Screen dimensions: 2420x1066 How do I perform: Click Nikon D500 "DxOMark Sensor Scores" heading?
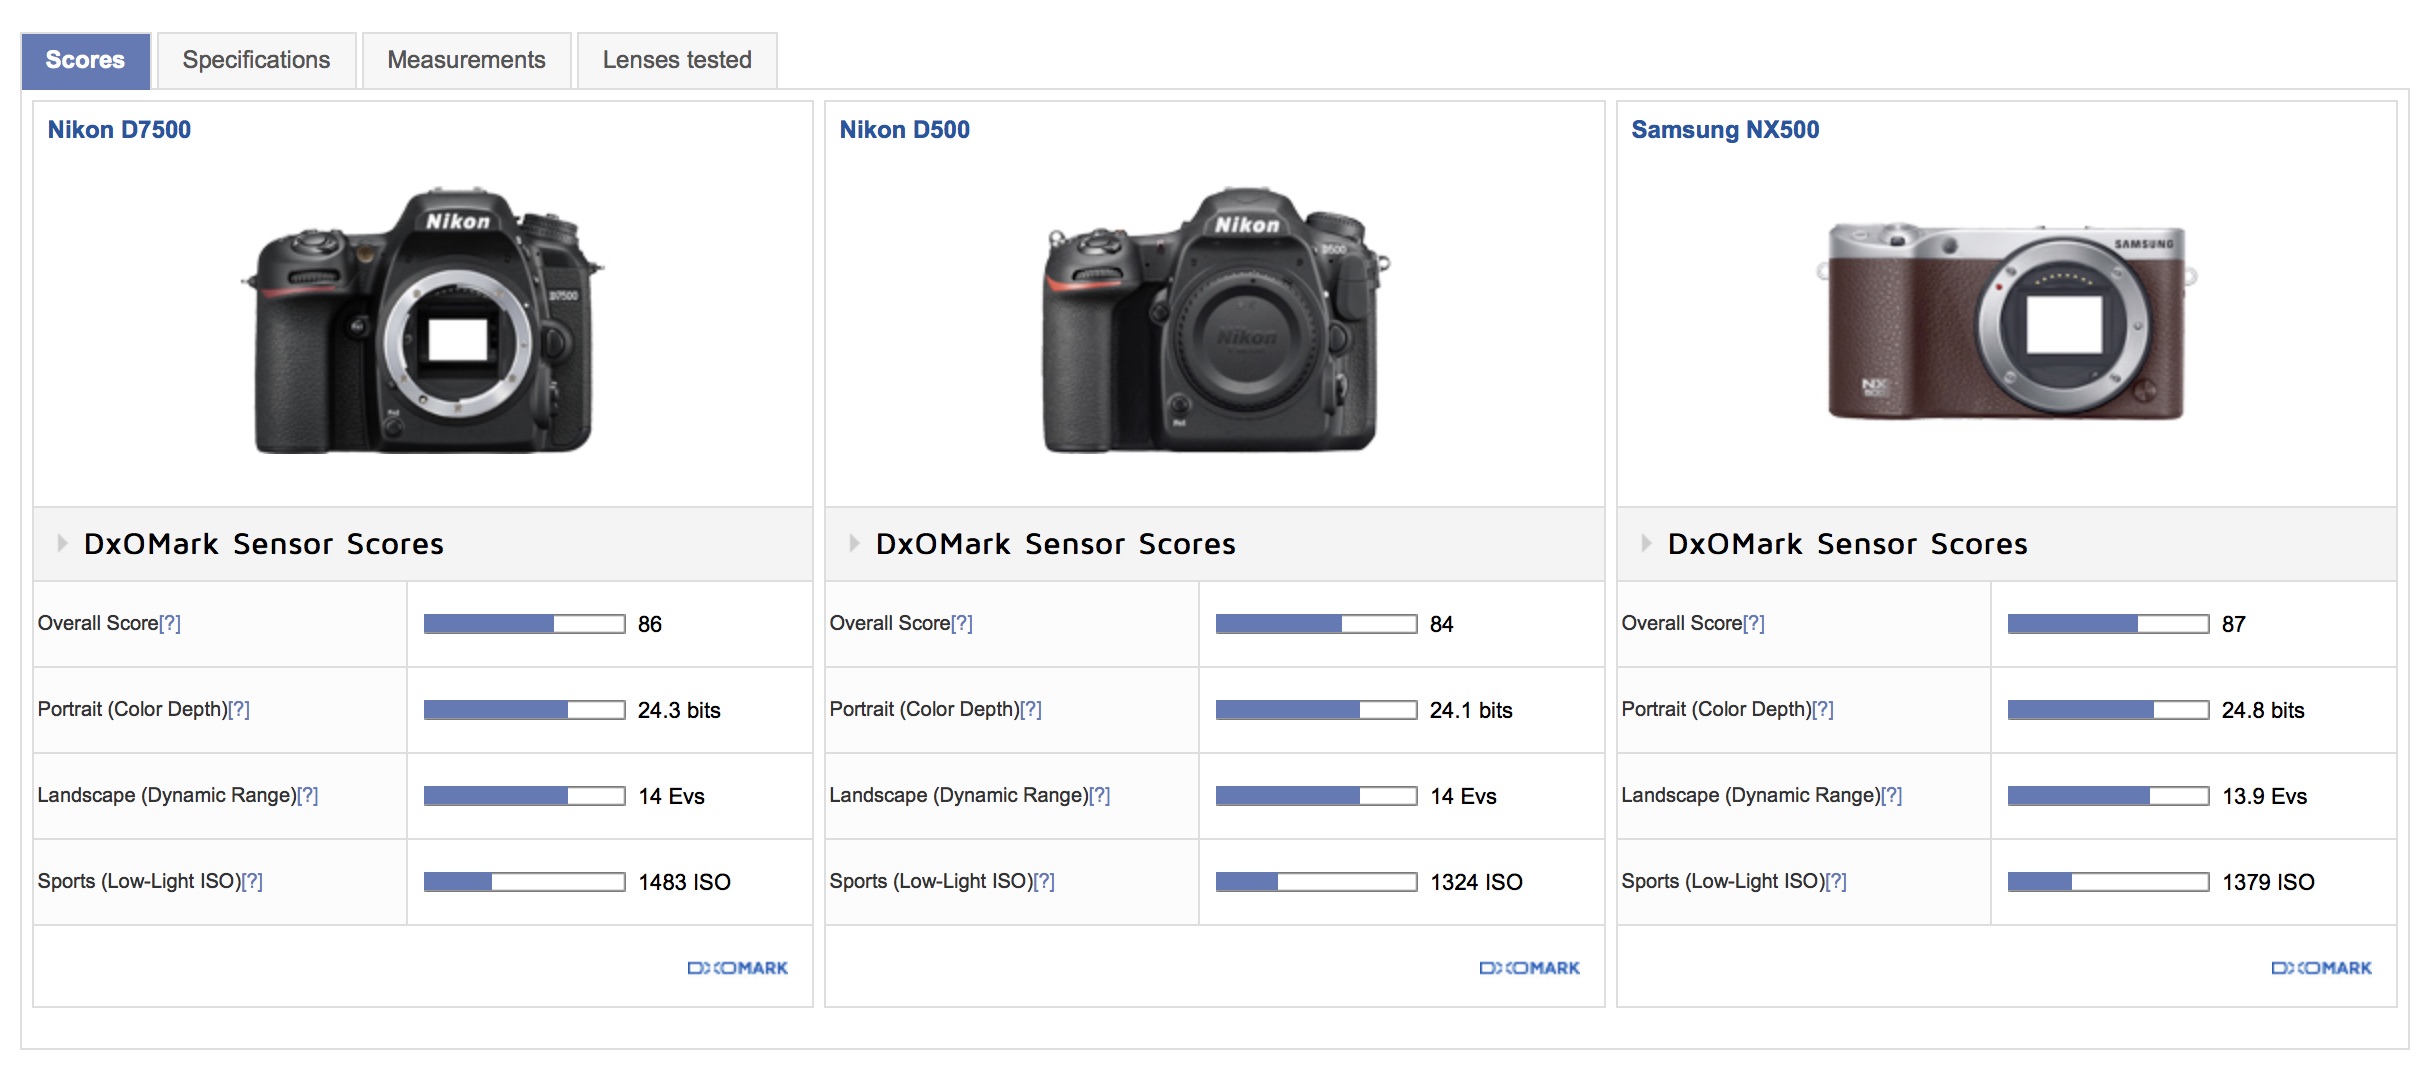click(x=1056, y=544)
